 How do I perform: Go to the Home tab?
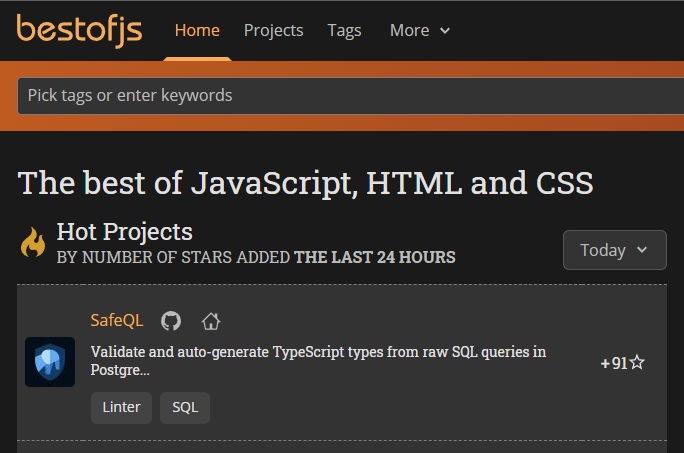[x=197, y=31]
